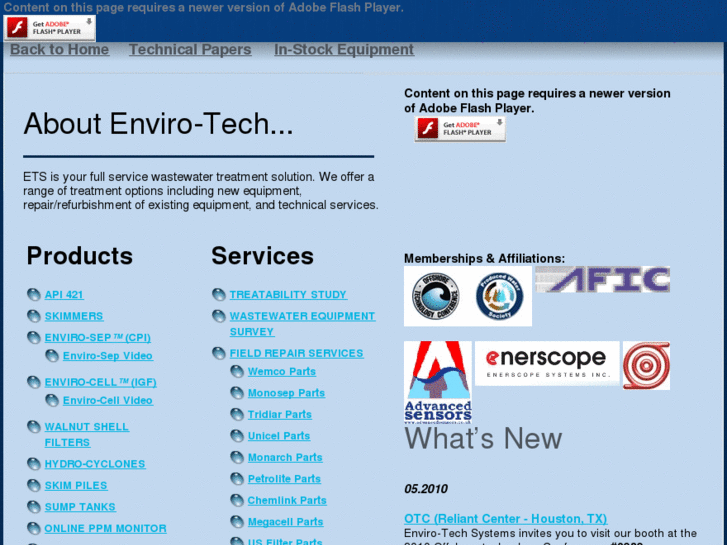Go Back to Home
Viewport: 727px width, 545px height.
[60, 49]
